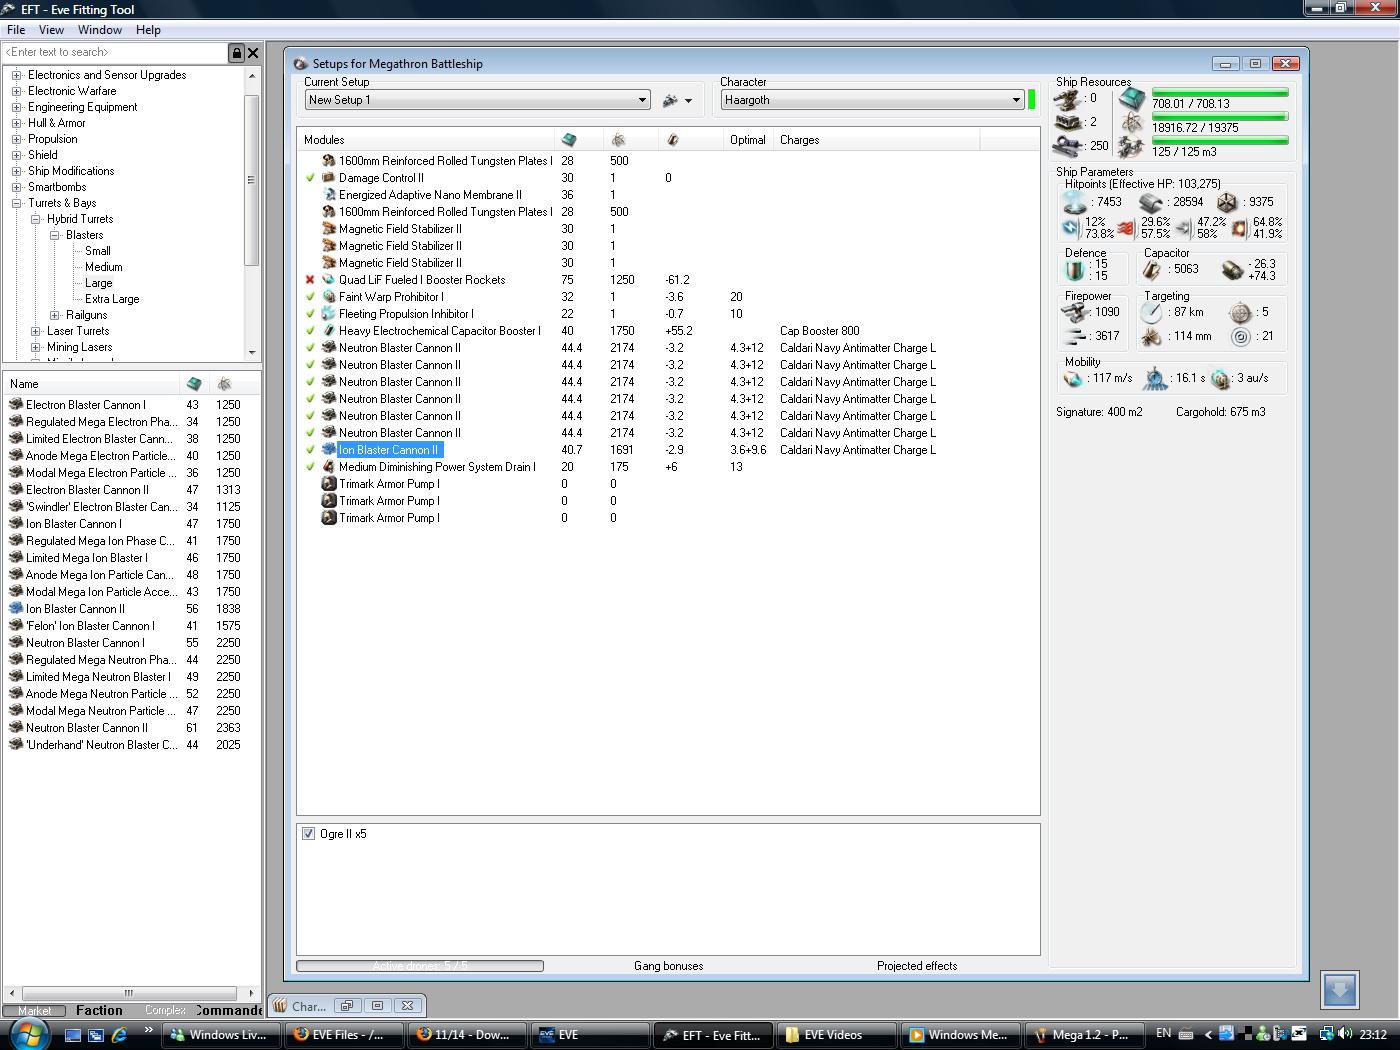
Task: Open the Window menu
Action: pyautogui.click(x=100, y=30)
